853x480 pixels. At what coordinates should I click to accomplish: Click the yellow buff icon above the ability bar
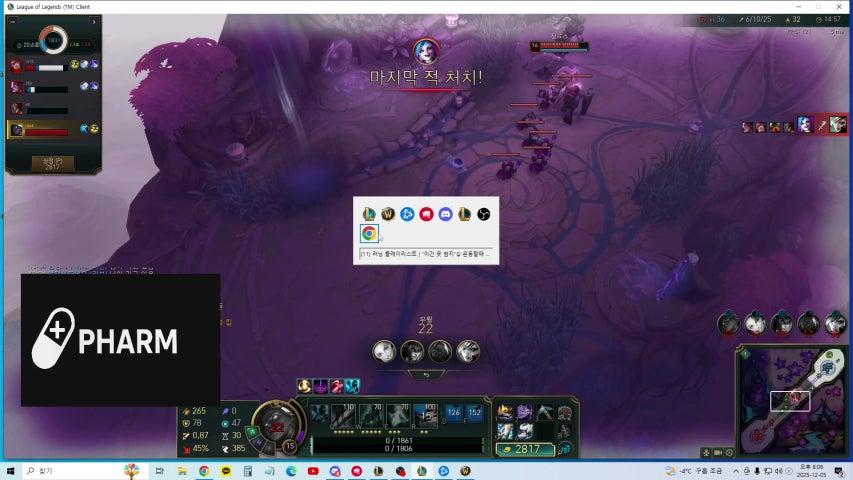click(x=305, y=386)
